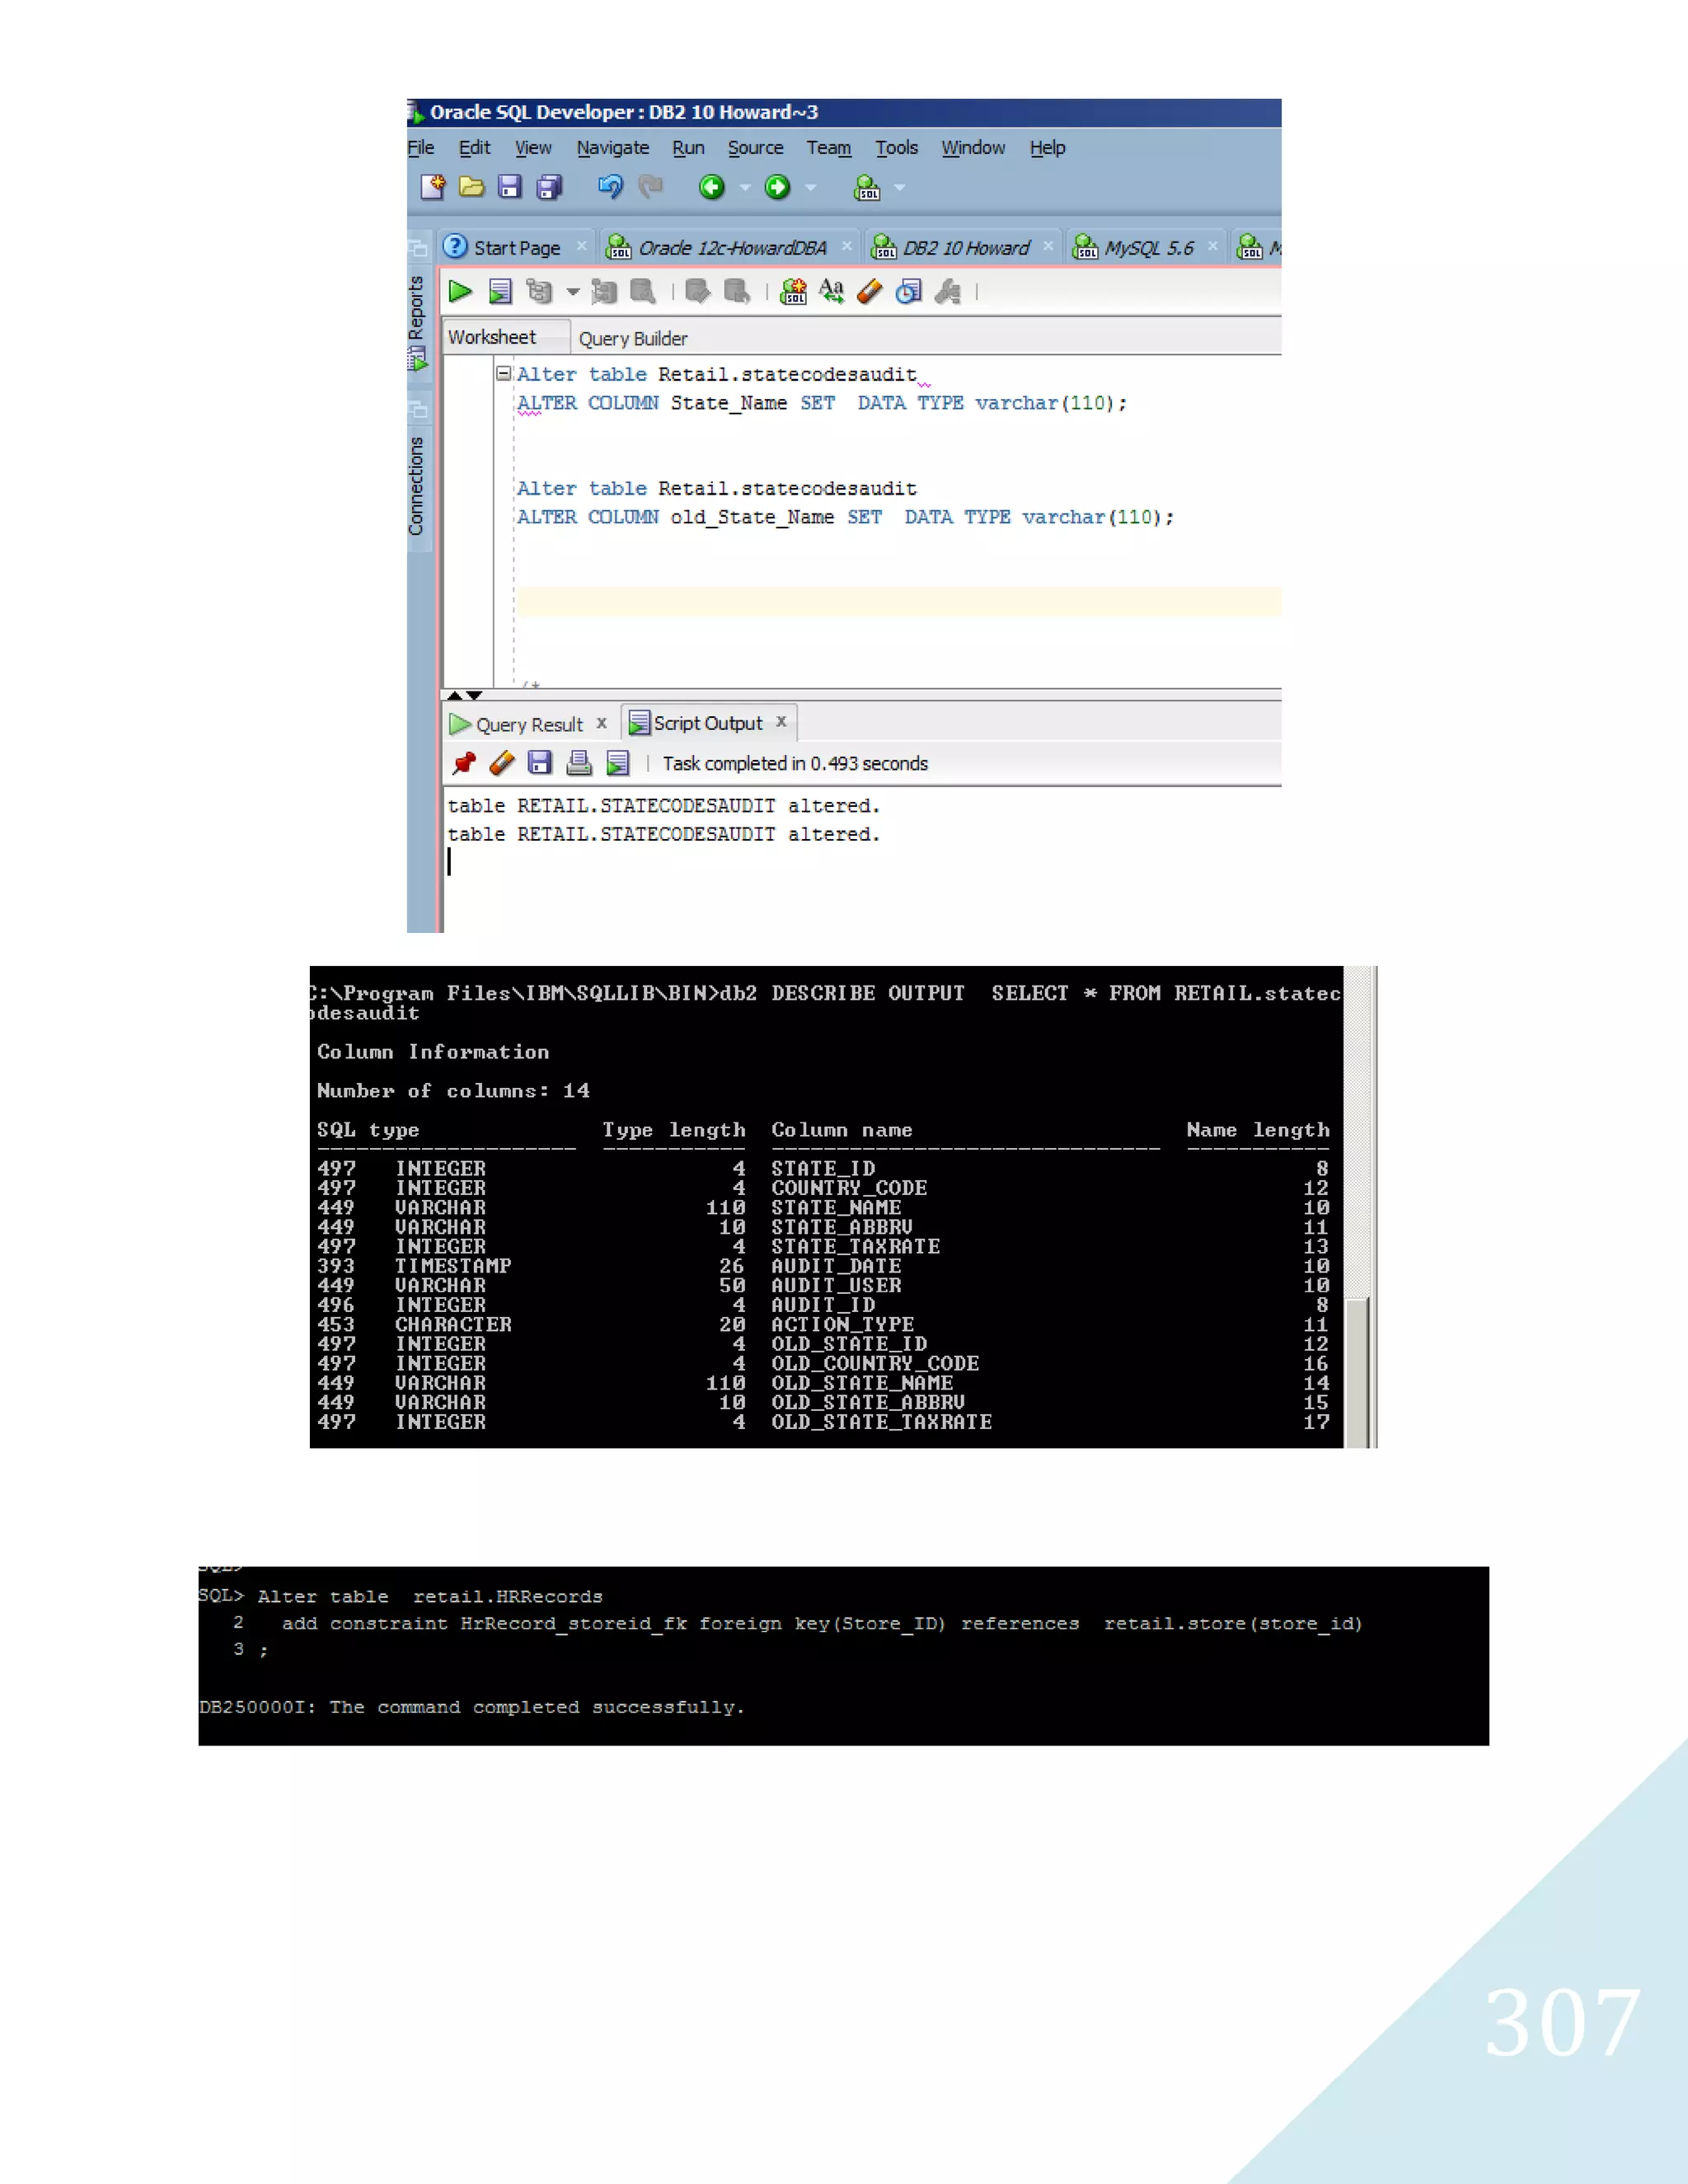The height and width of the screenshot is (2184, 1688).
Task: Close the Script Output tab
Action: (x=781, y=721)
